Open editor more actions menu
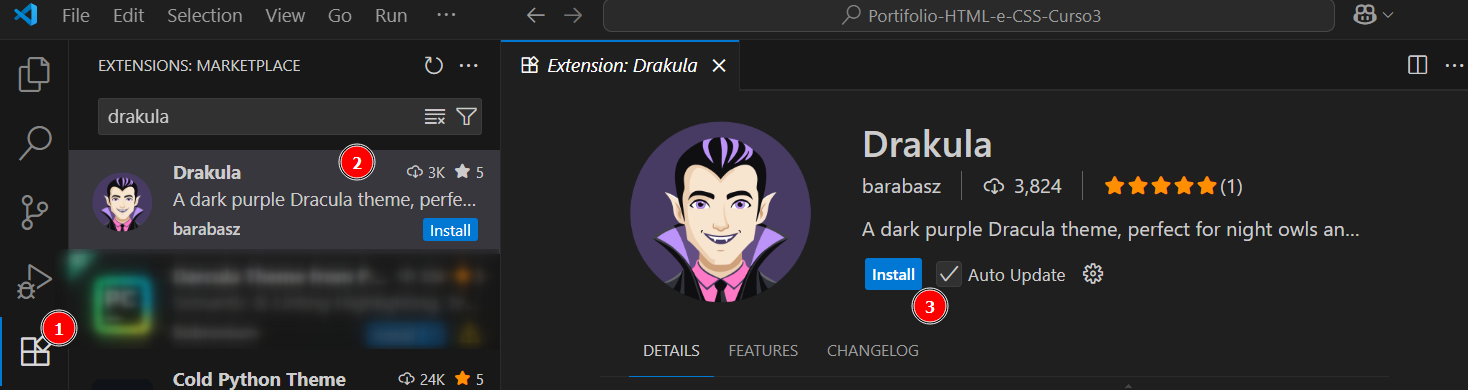Viewport: 1468px width, 390px height. click(x=1455, y=66)
